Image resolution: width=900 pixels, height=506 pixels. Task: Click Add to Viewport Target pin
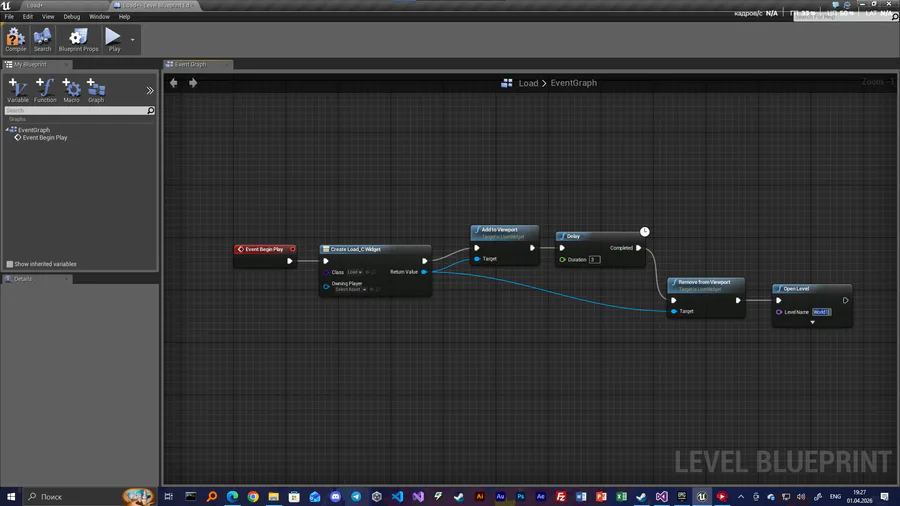[477, 259]
